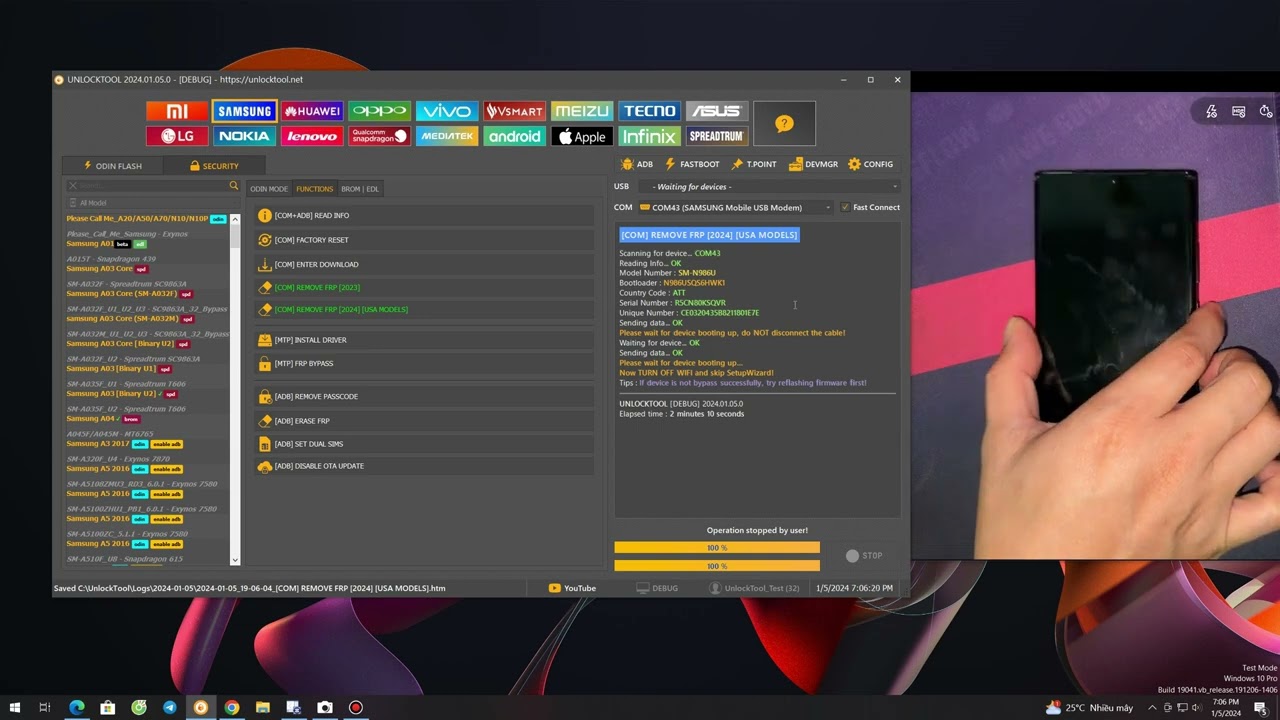The height and width of the screenshot is (720, 1280).
Task: Open Fastboot tools
Action: click(x=692, y=164)
